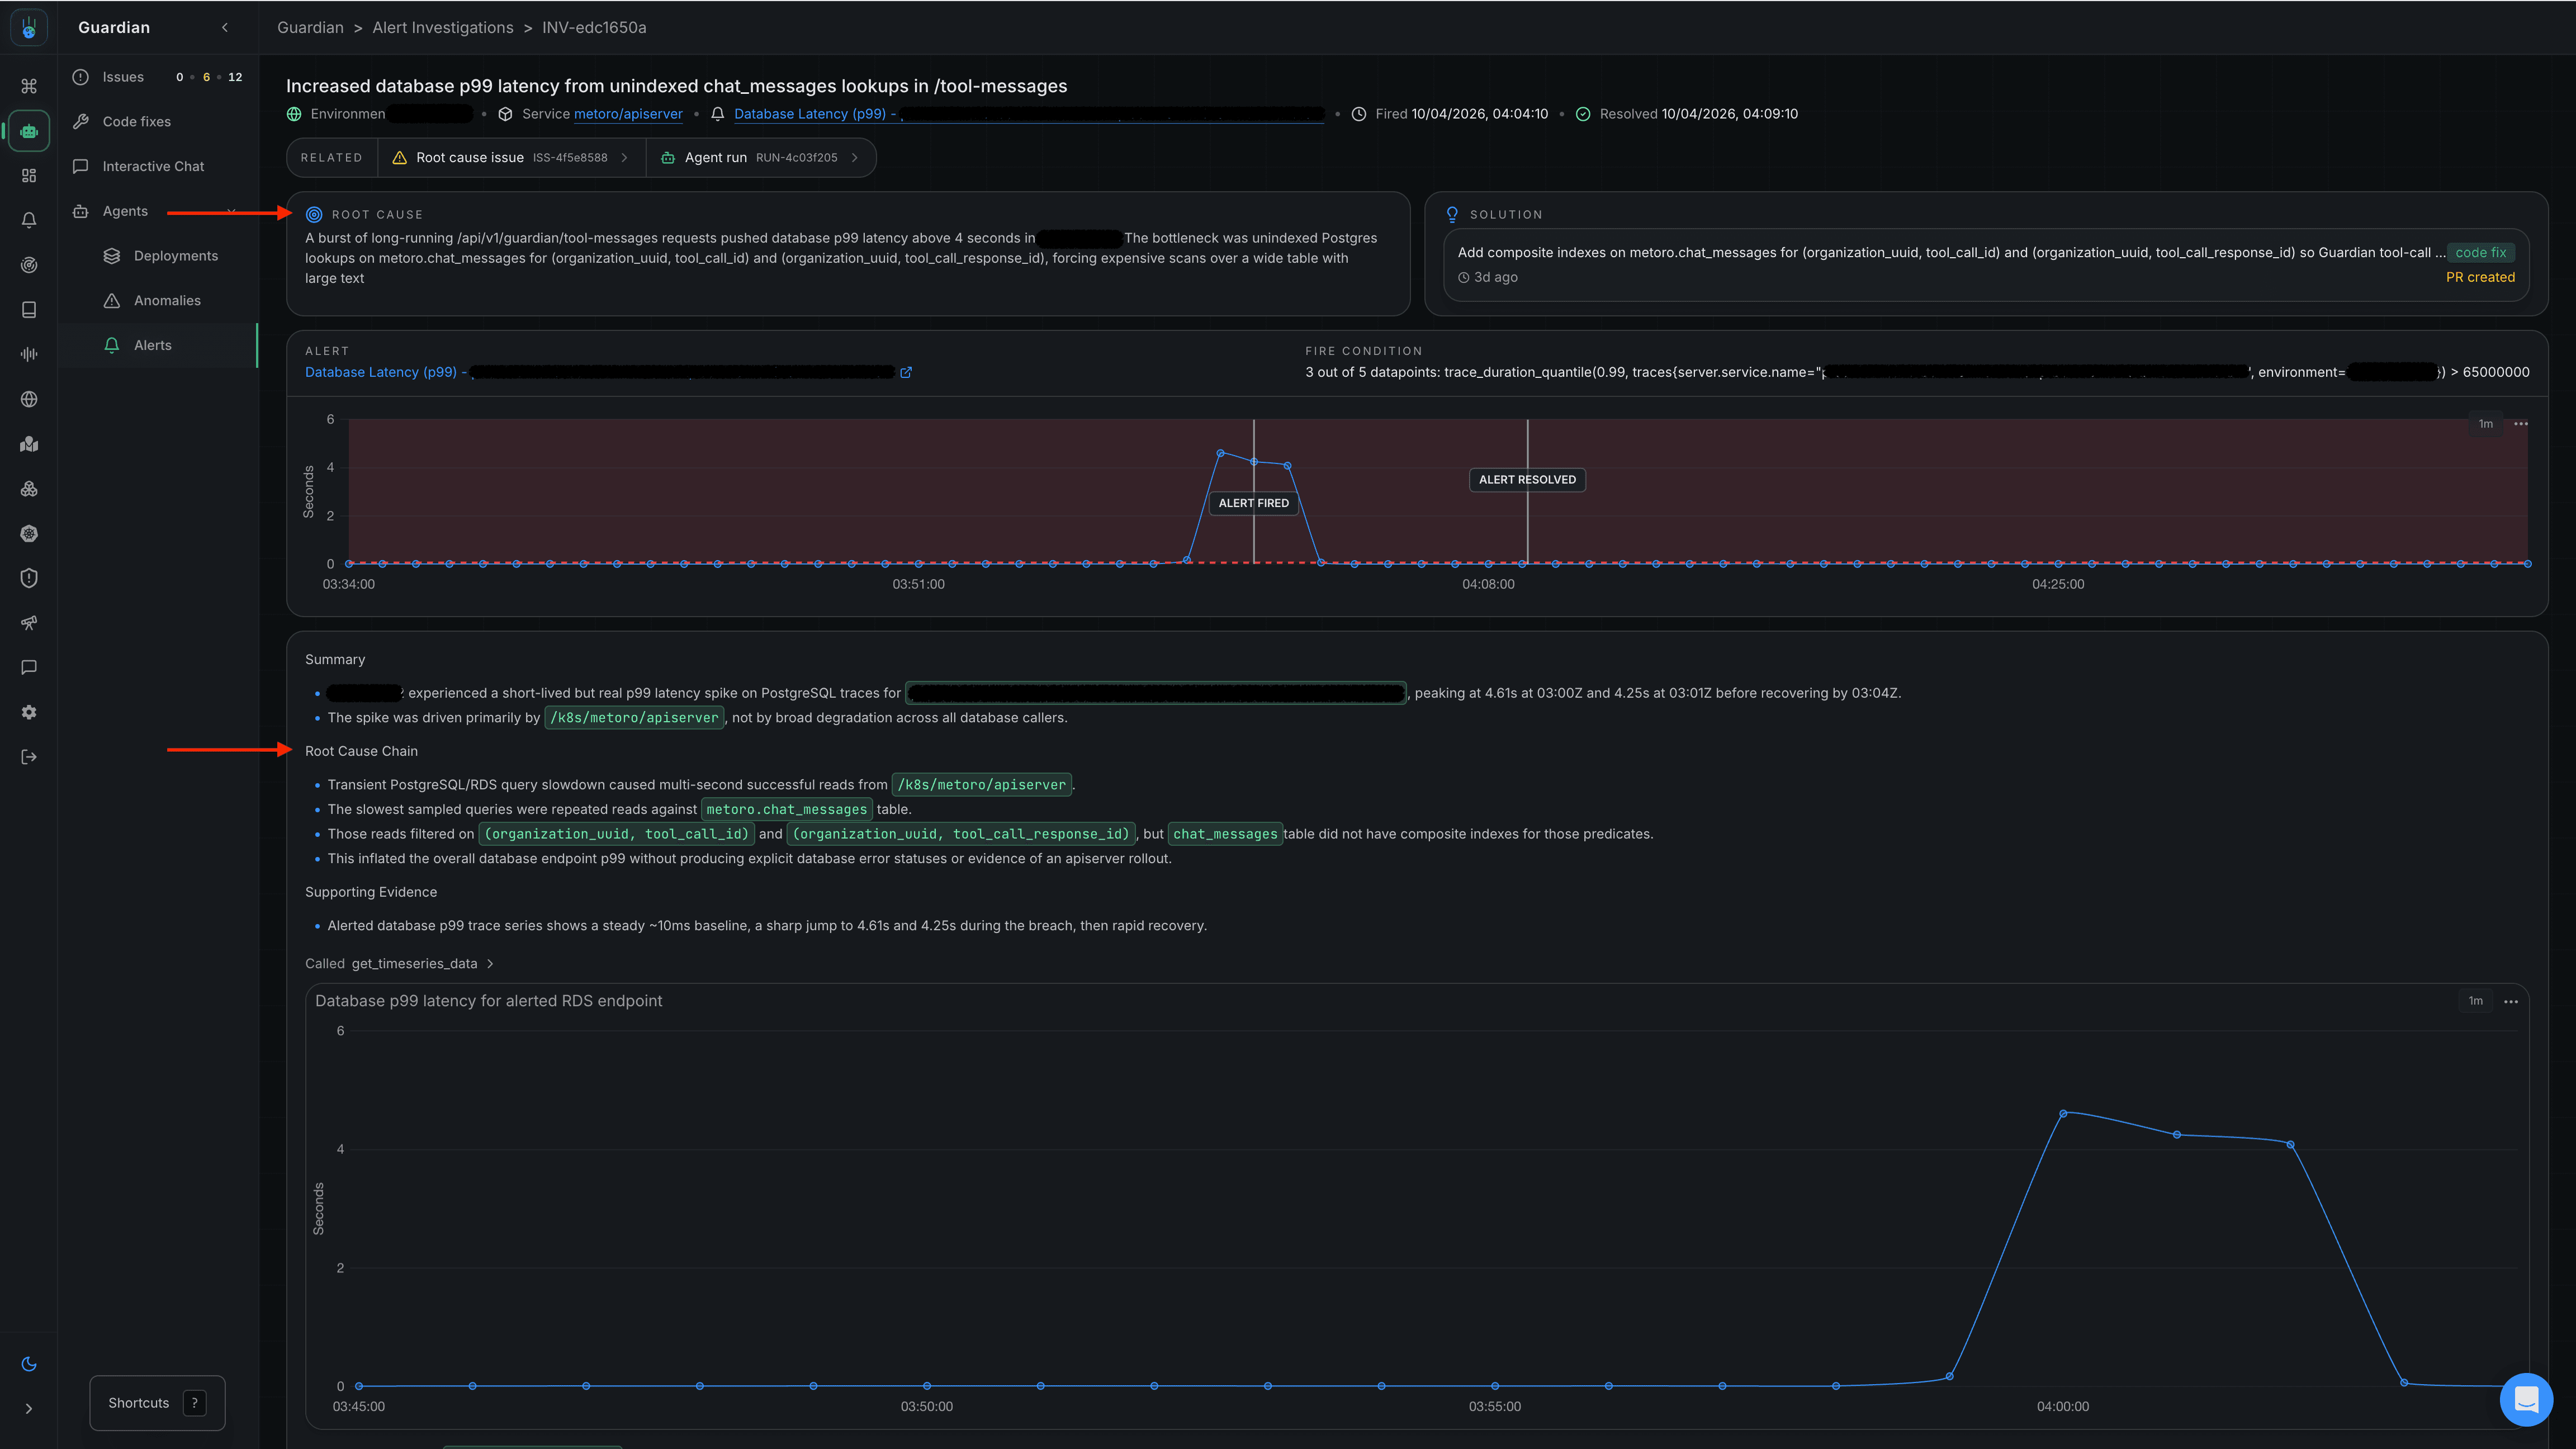The width and height of the screenshot is (2576, 1449).
Task: Open Root cause issue ISS-4f5e8588 chevron
Action: 624,157
